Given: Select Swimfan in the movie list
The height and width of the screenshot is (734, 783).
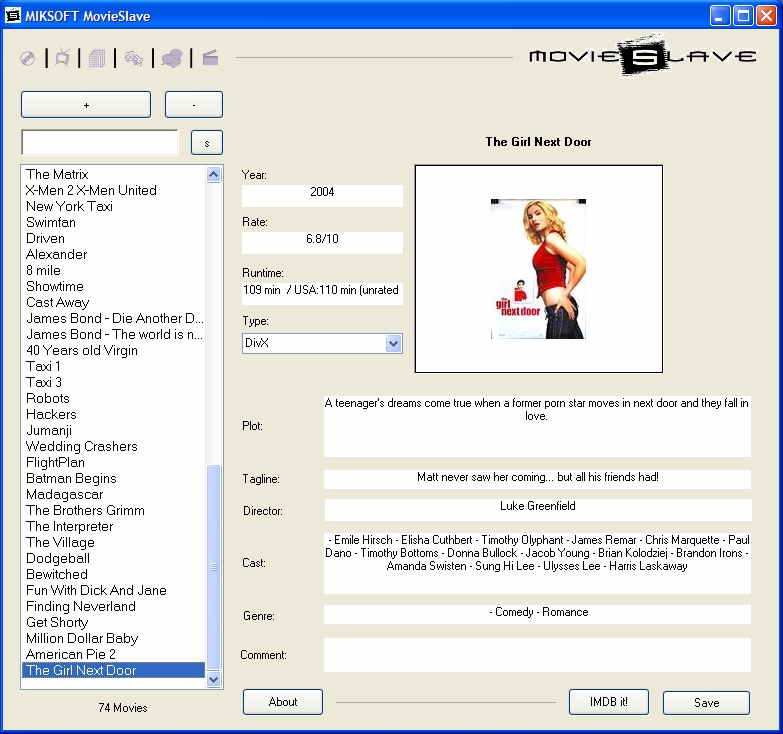Looking at the screenshot, I should coord(114,222).
